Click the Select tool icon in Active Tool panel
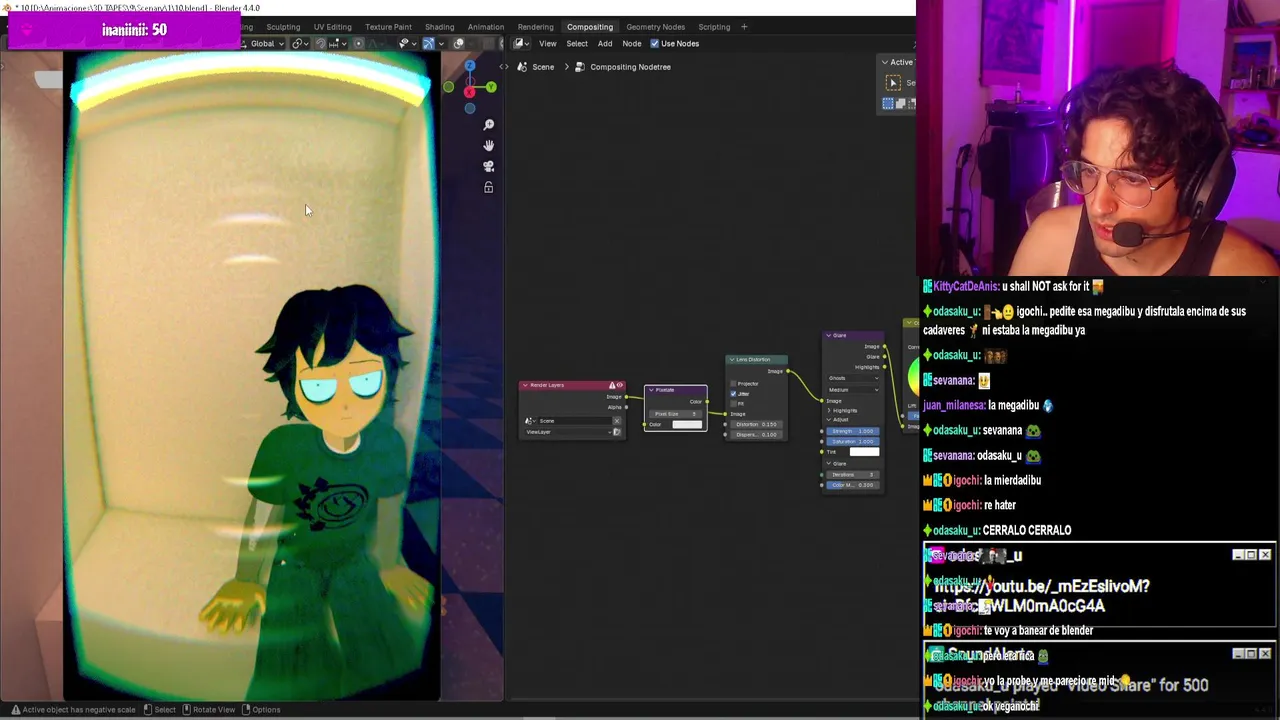Screen dimensions: 1280x720 pyautogui.click(x=893, y=83)
